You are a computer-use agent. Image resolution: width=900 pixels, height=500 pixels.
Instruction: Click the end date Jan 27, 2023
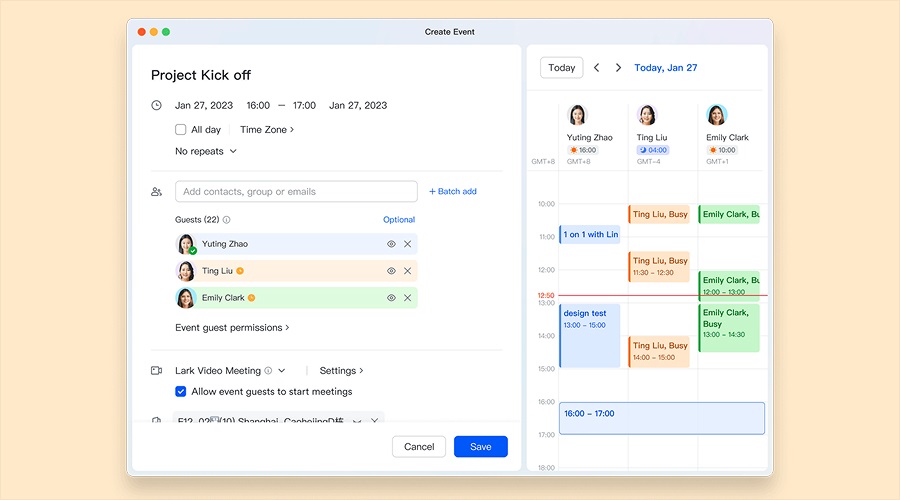pyautogui.click(x=358, y=106)
